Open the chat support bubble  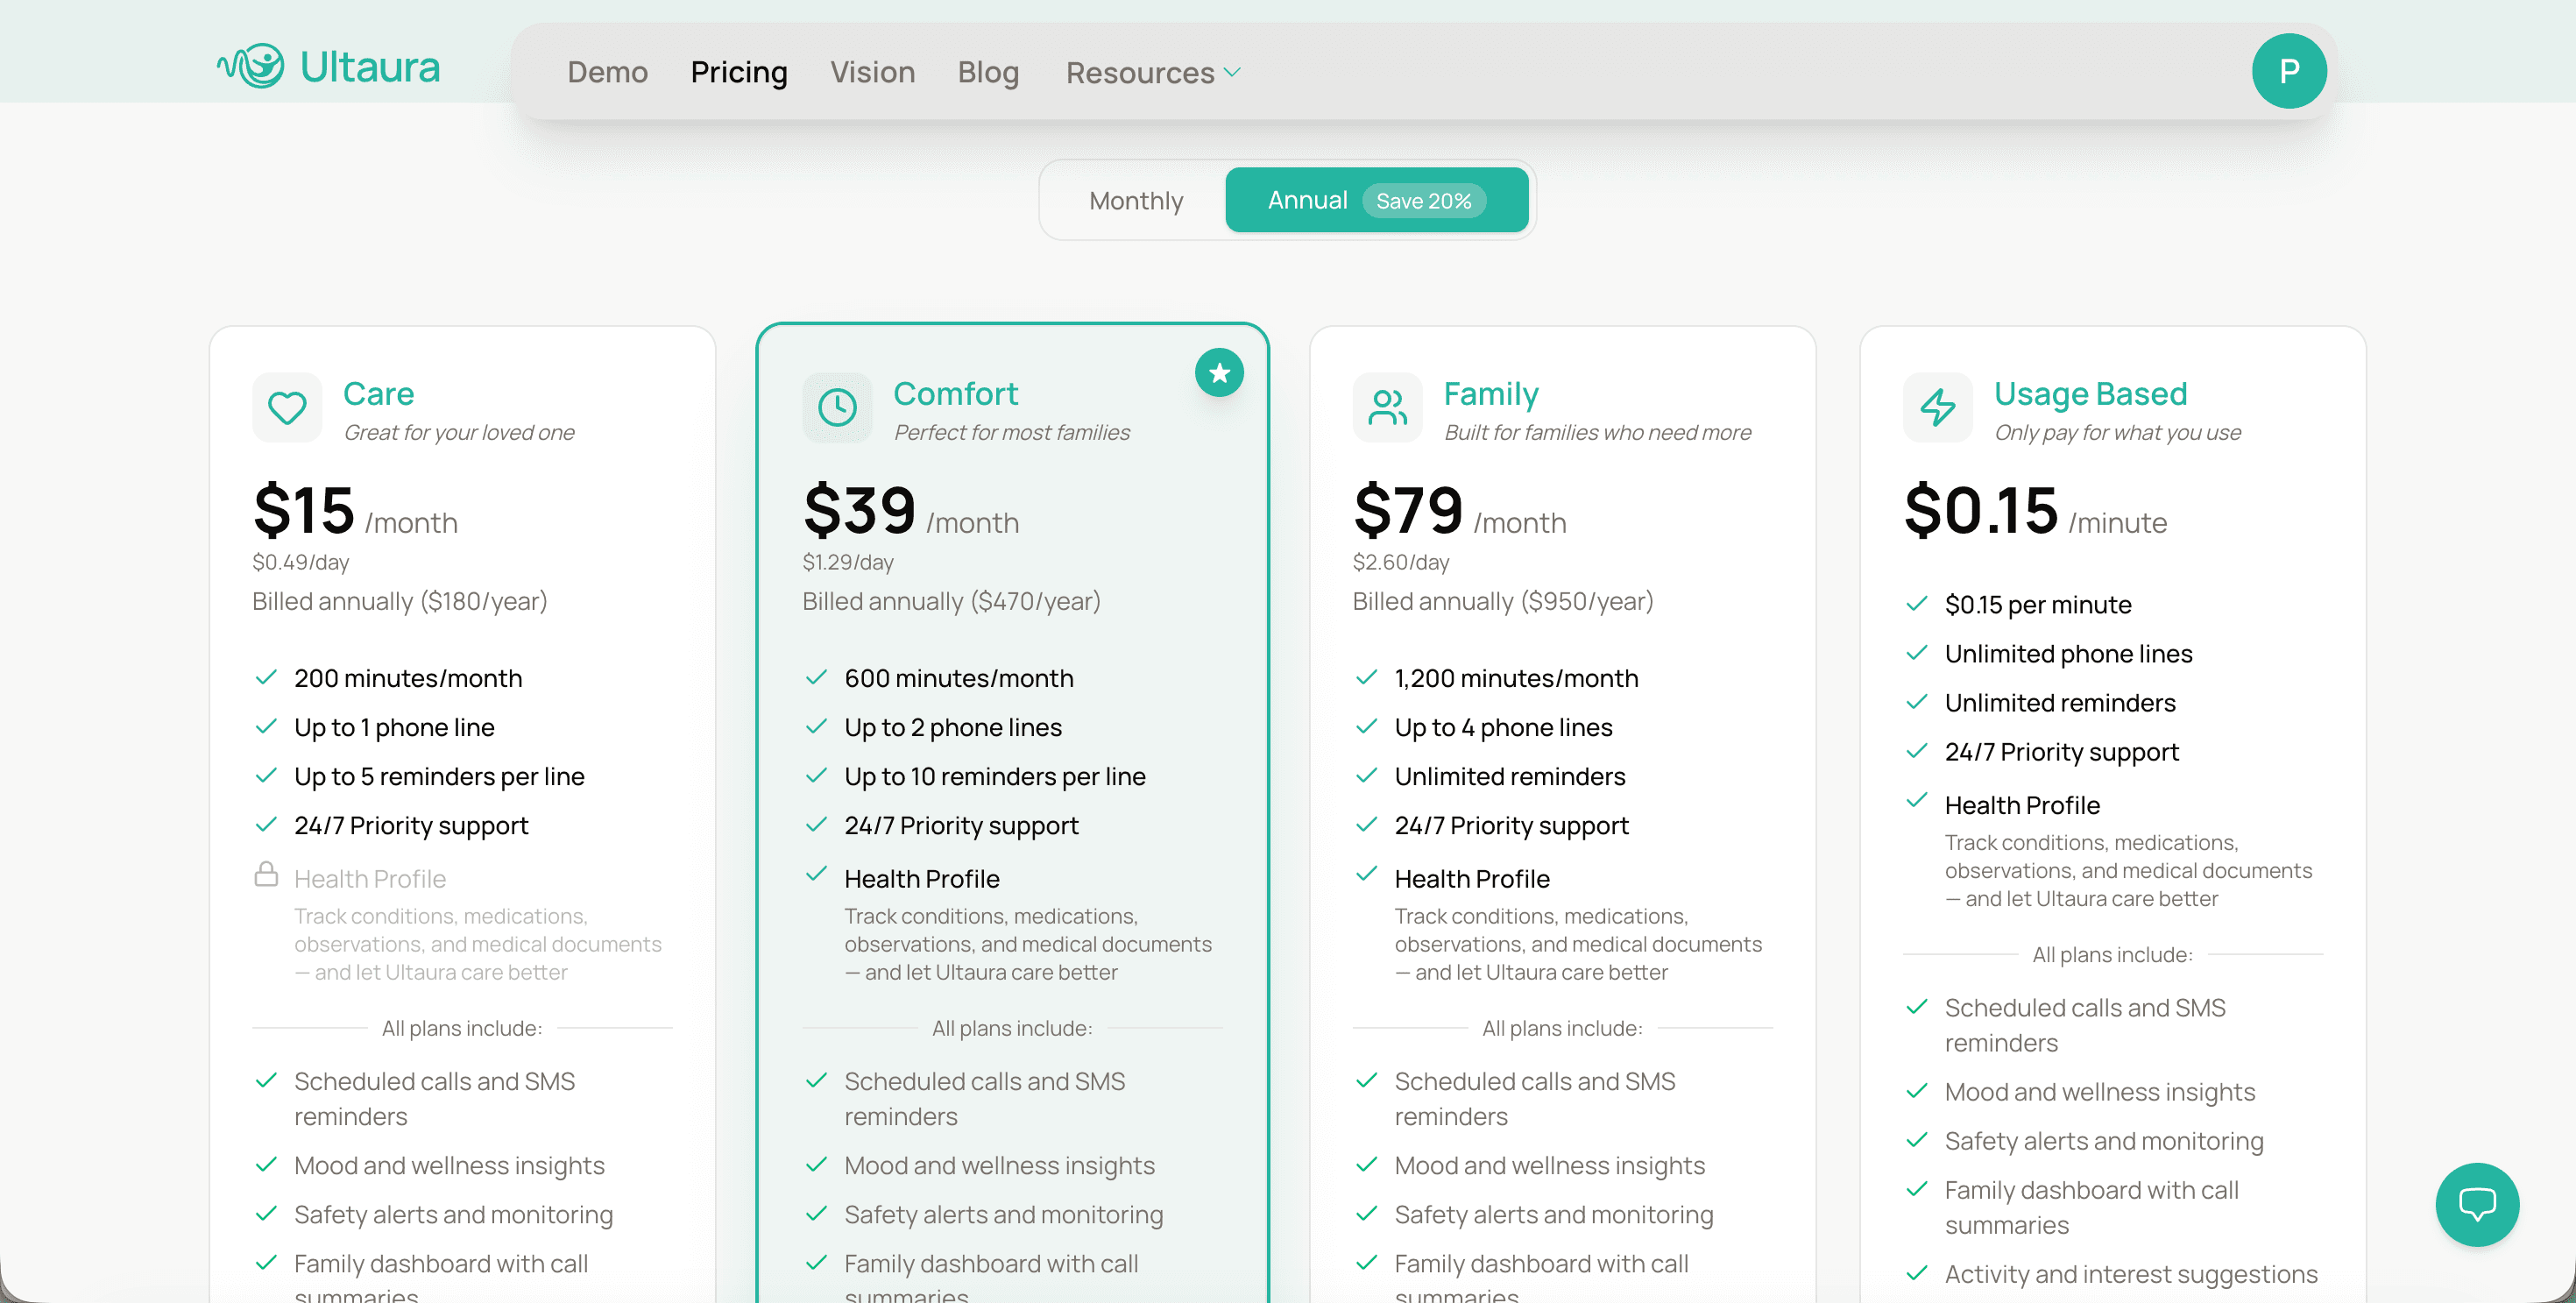click(x=2476, y=1205)
